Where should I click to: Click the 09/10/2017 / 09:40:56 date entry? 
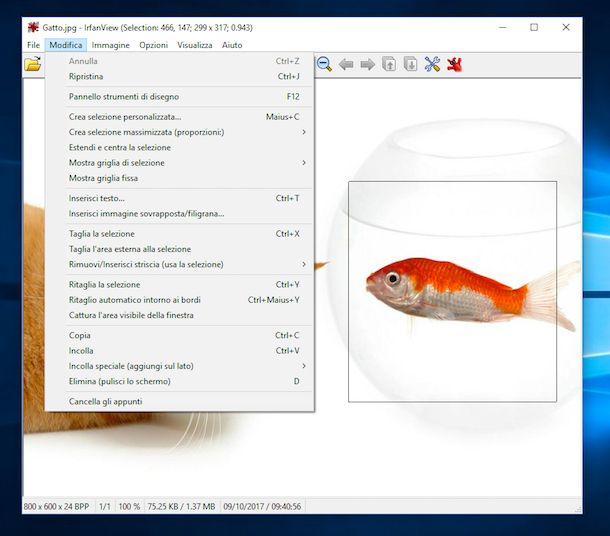(262, 506)
